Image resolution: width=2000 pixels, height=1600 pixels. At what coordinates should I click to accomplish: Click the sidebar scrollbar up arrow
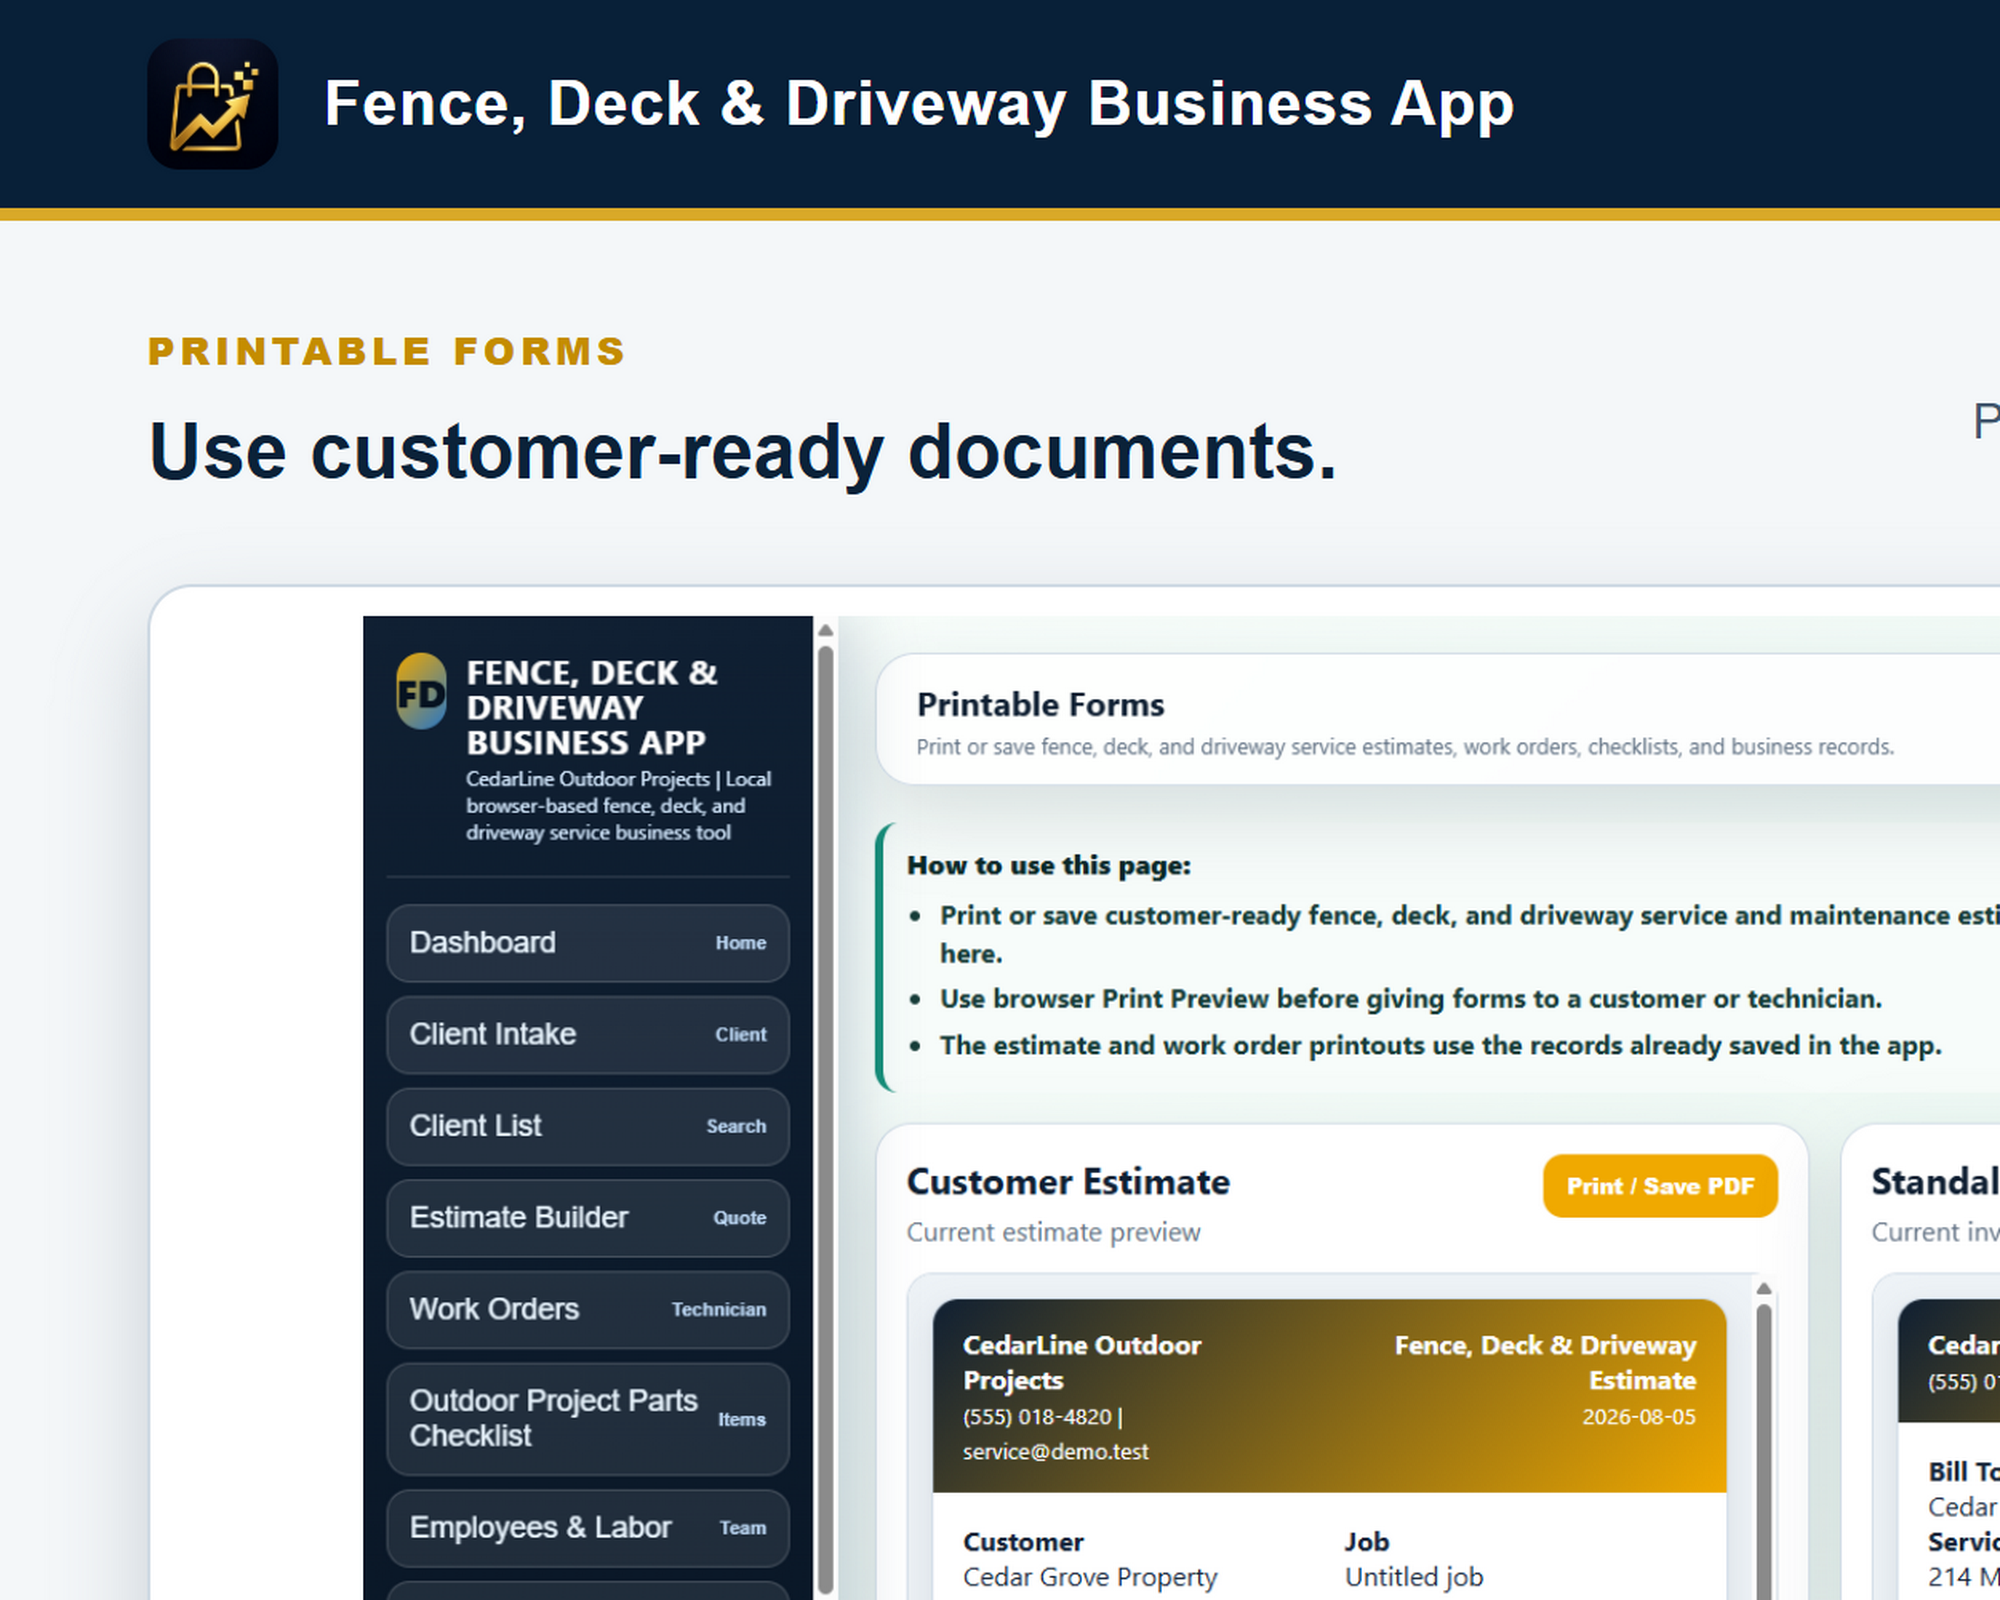click(x=825, y=630)
